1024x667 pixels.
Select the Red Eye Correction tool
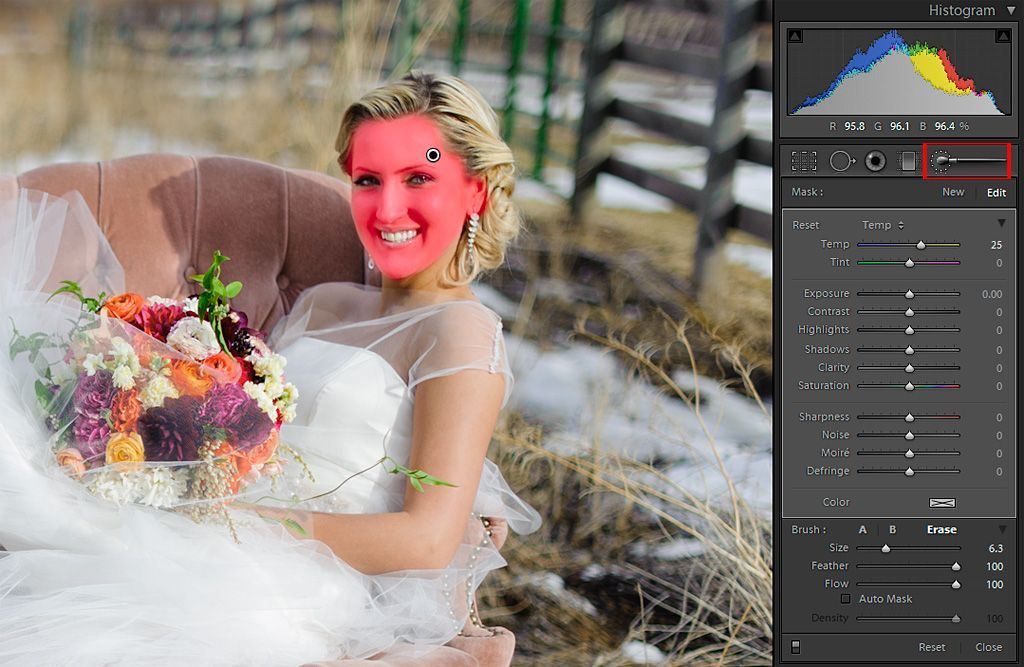(875, 161)
